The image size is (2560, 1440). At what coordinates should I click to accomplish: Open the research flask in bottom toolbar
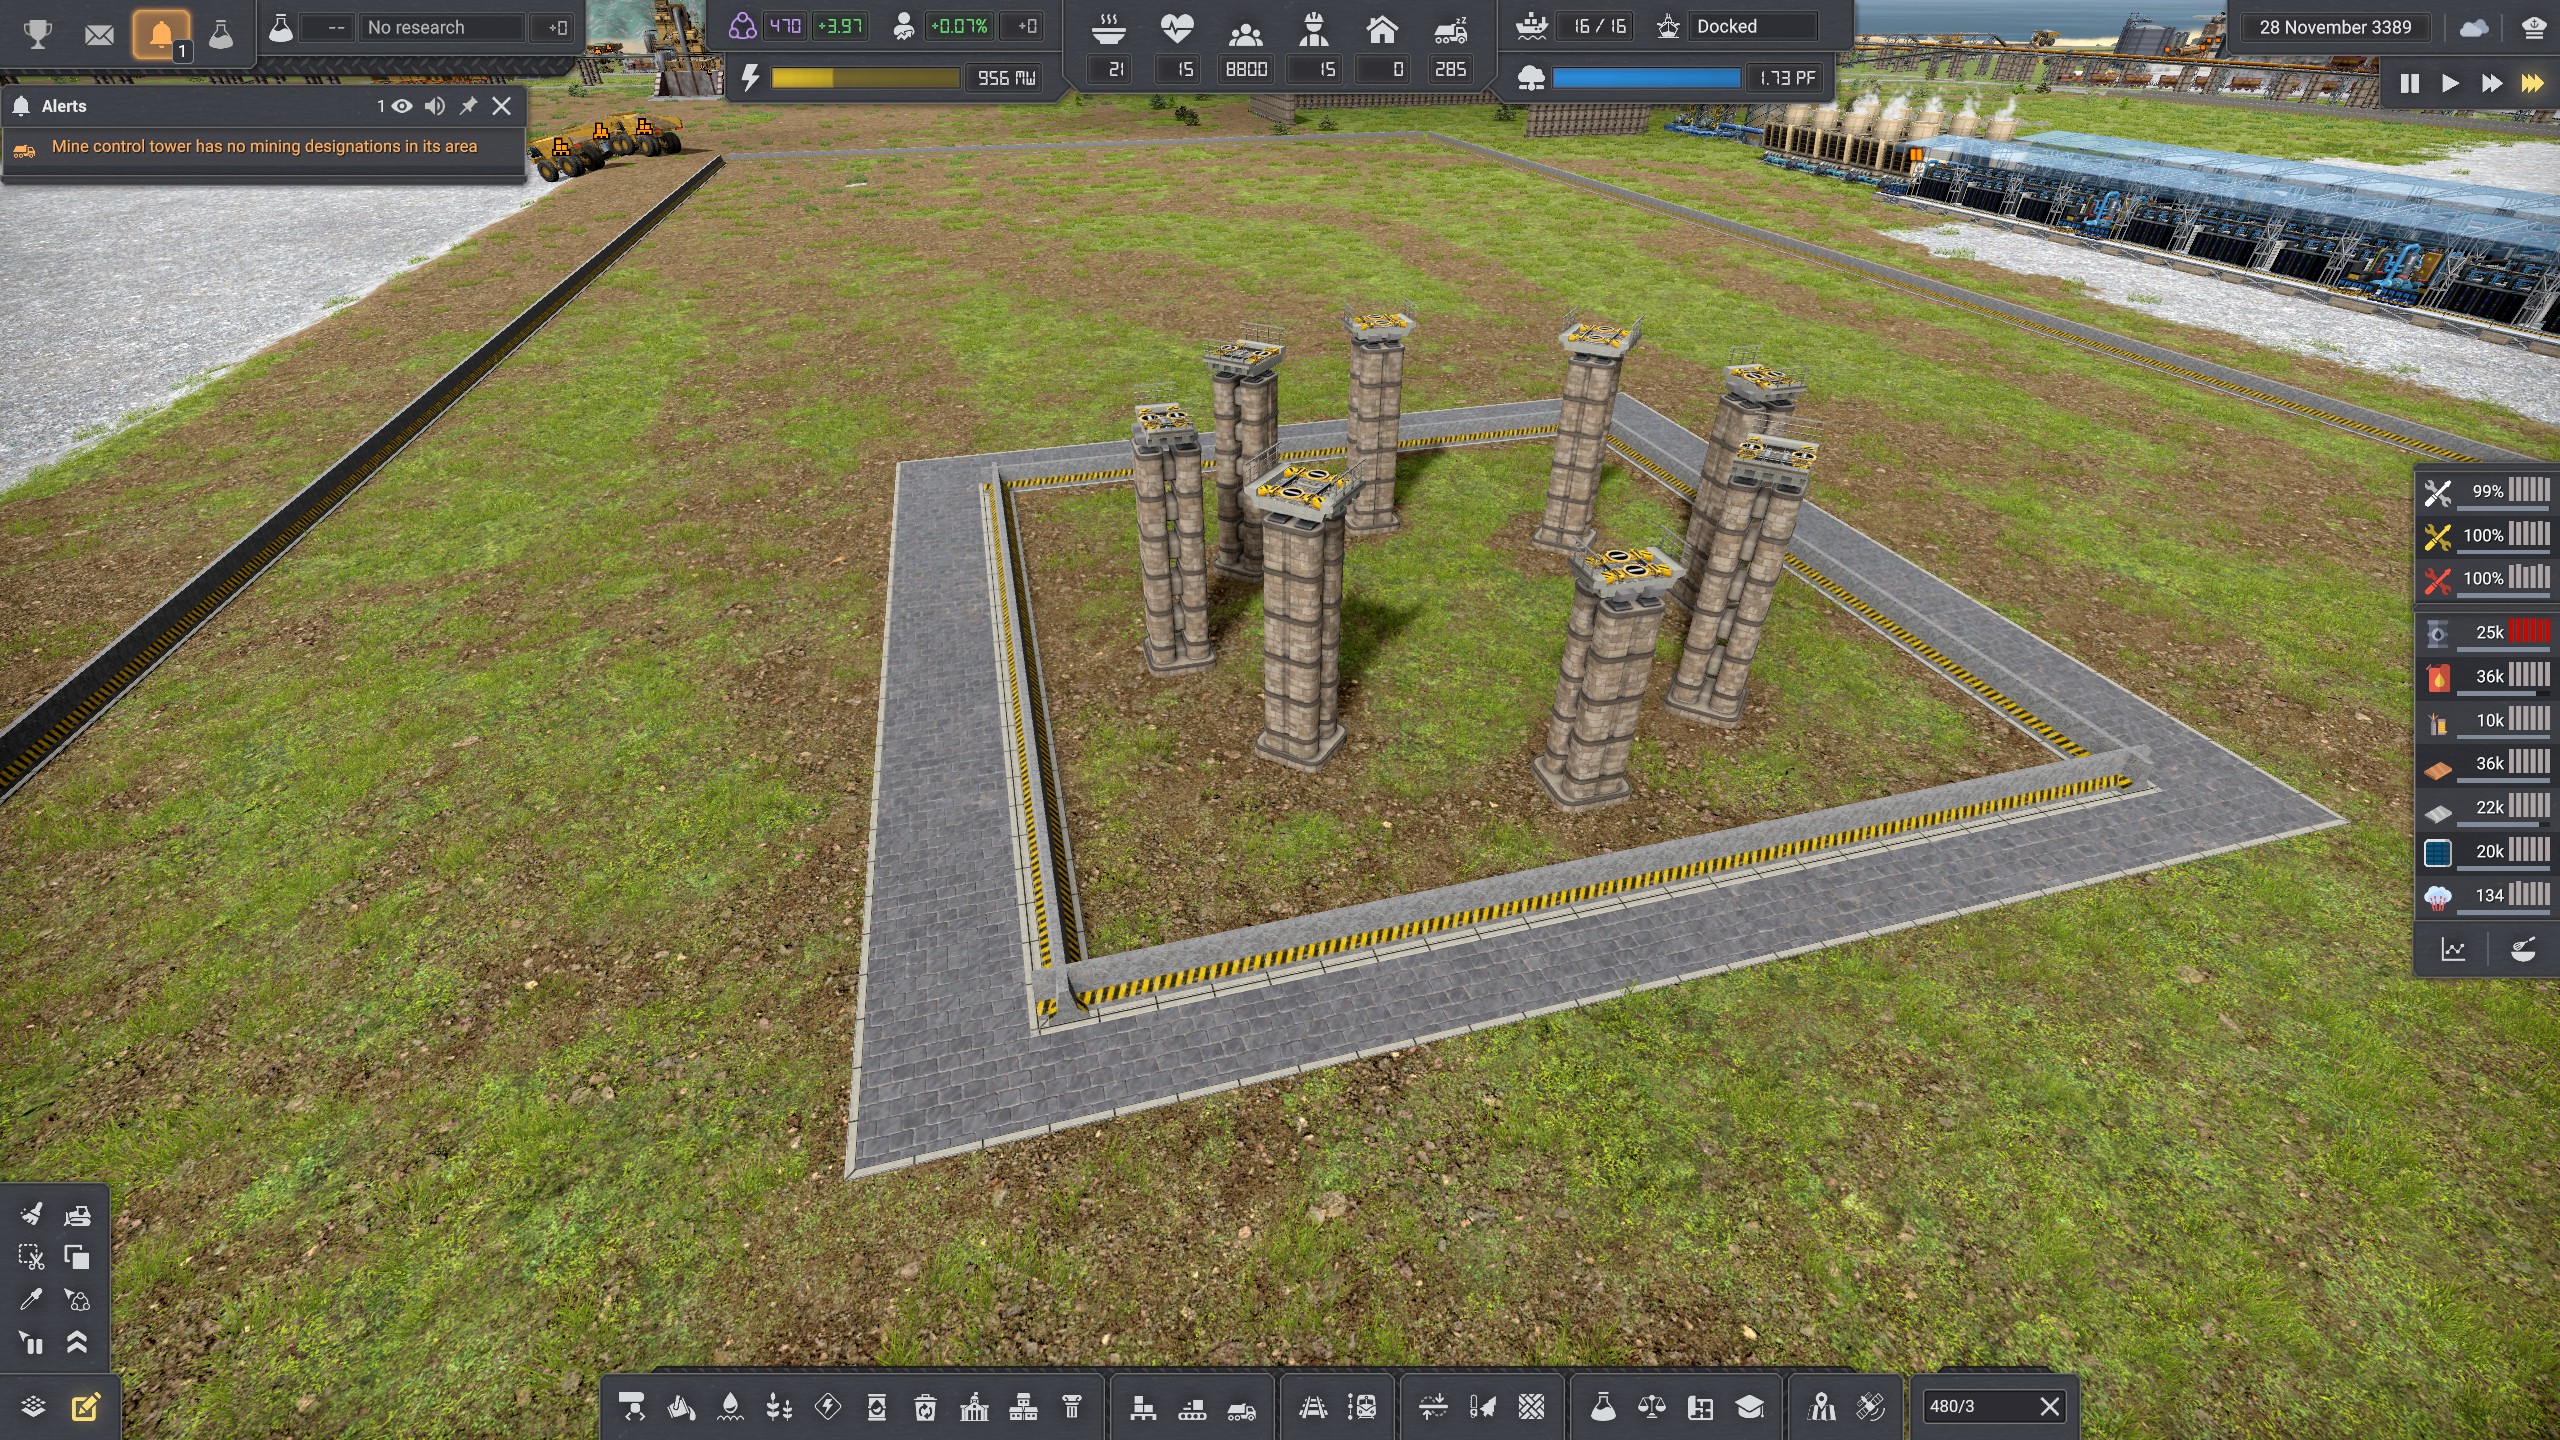point(1603,1408)
